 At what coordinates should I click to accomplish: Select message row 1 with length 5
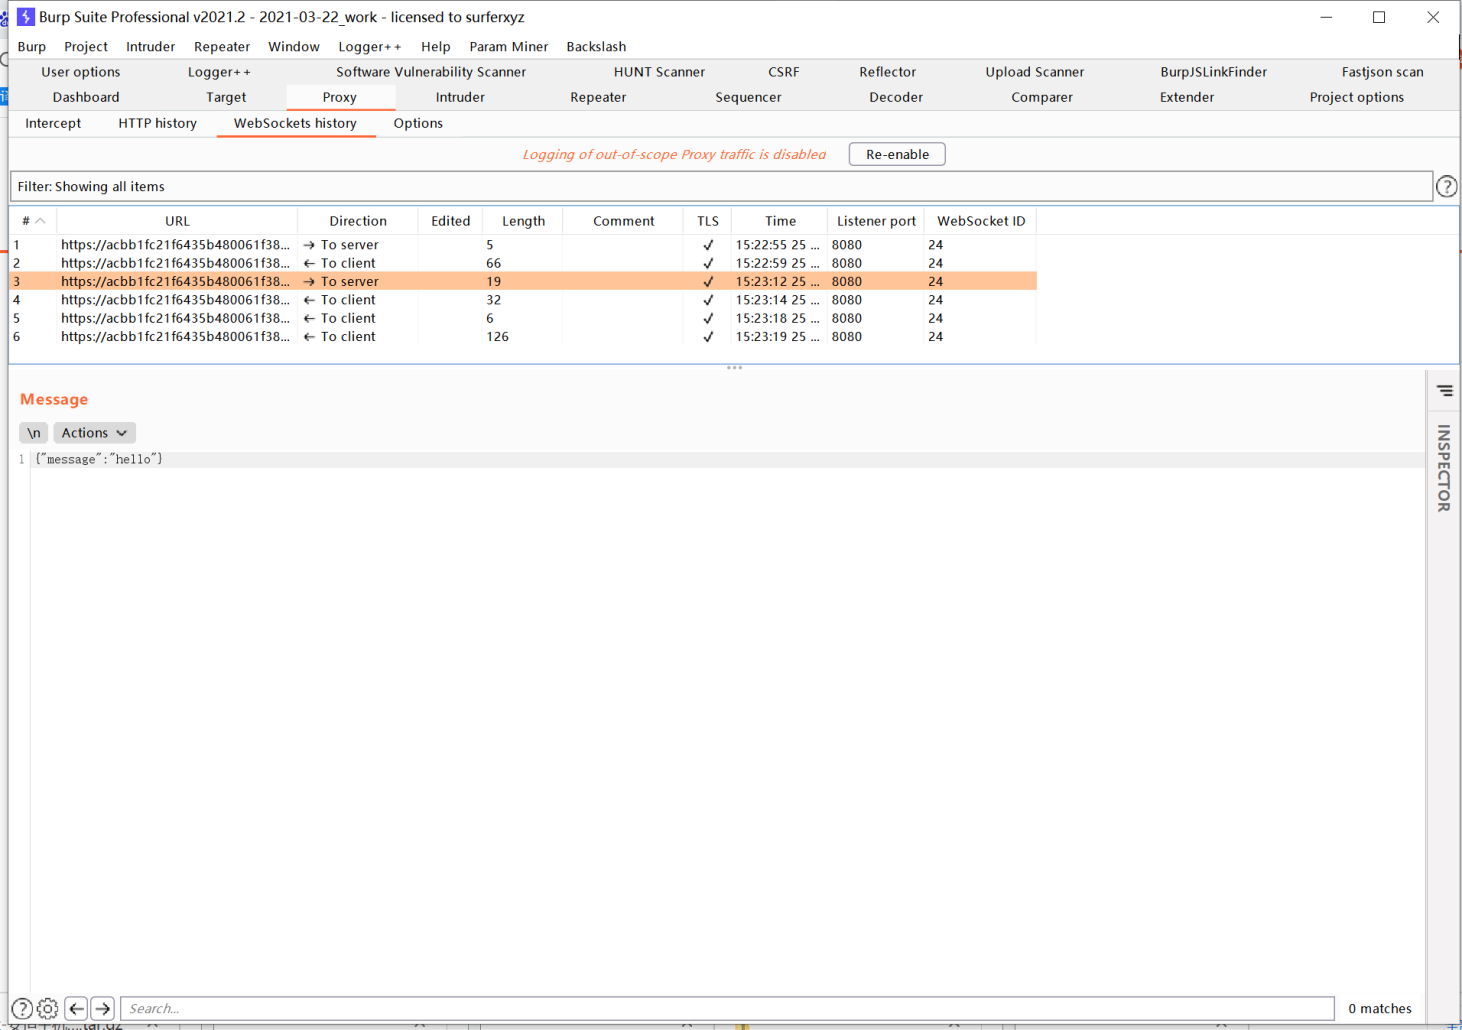tap(523, 245)
